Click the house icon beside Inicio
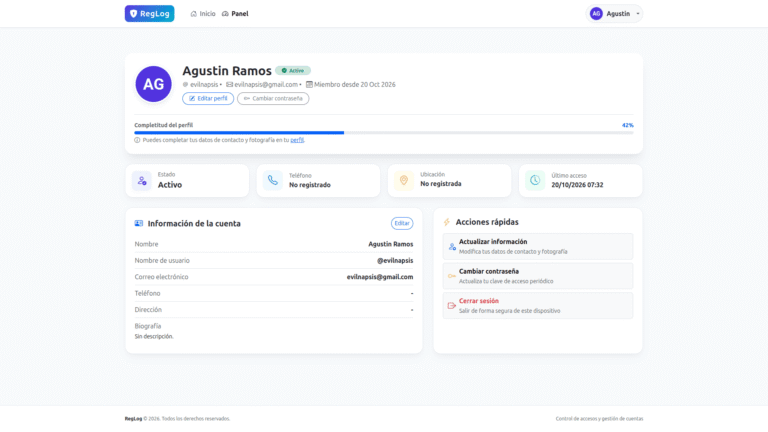This screenshot has width=768, height=432. 193,14
